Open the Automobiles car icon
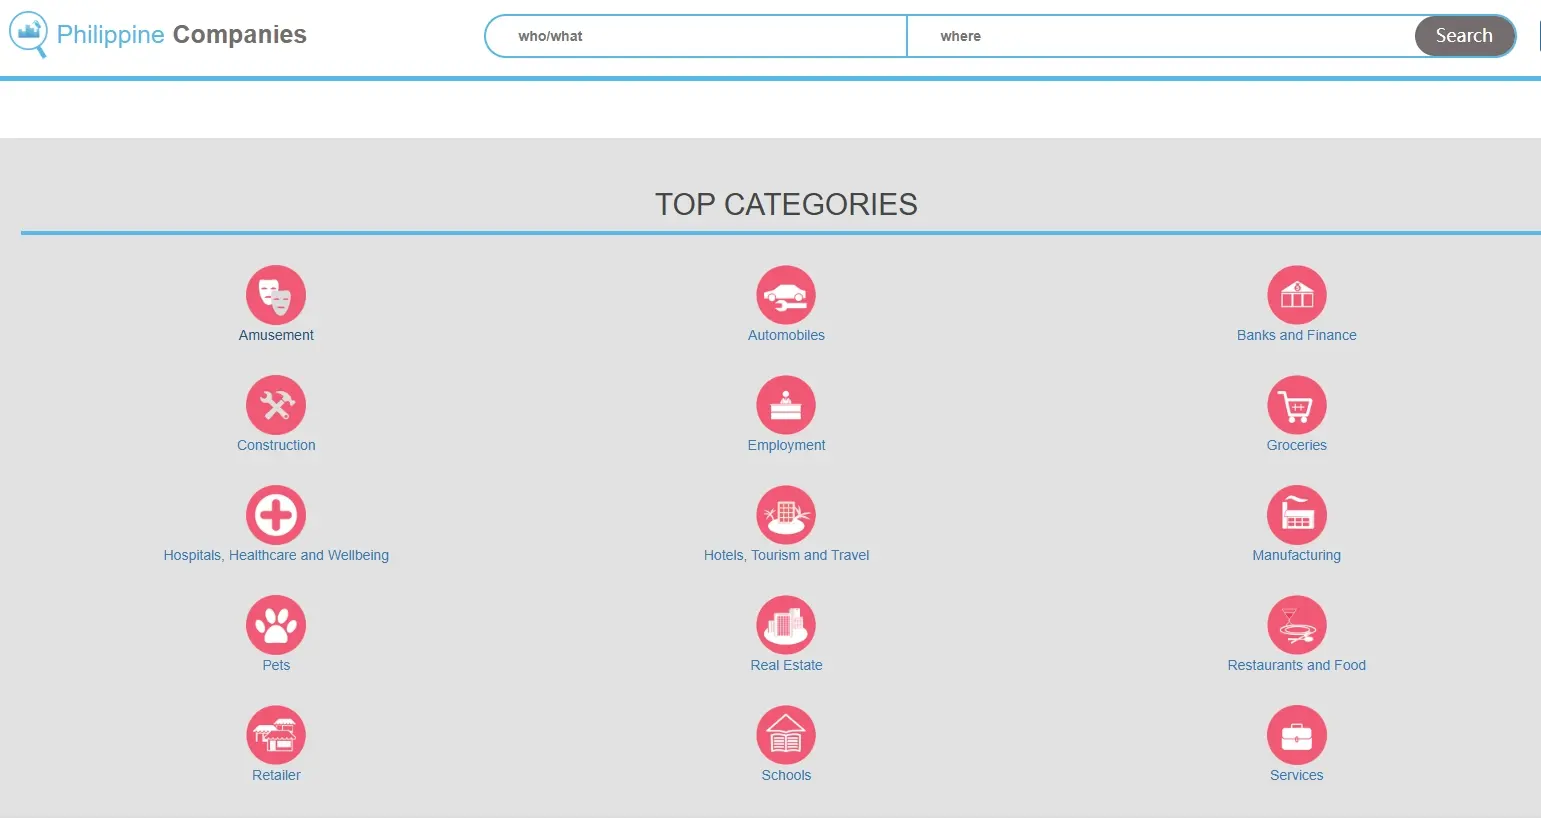 786,295
